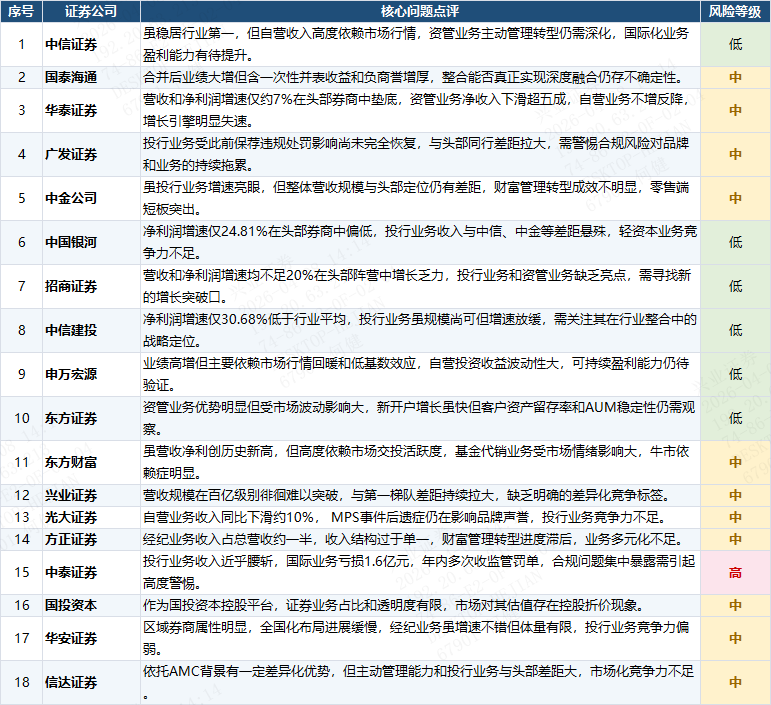Click the comment starting 作为国投资本控股平台
Image resolution: width=771 pixels, height=705 pixels.
pyautogui.click(x=420, y=605)
